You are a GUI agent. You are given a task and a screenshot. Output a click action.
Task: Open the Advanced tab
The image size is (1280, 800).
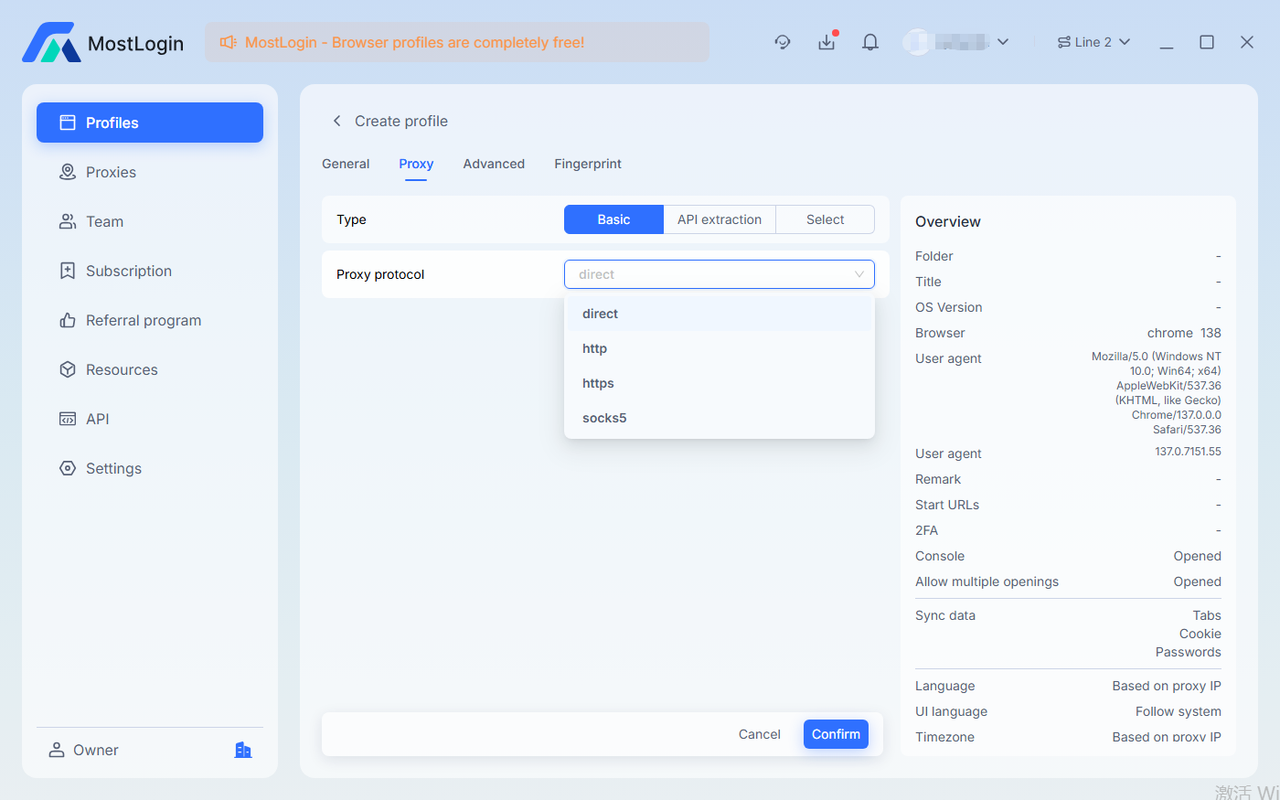494,163
